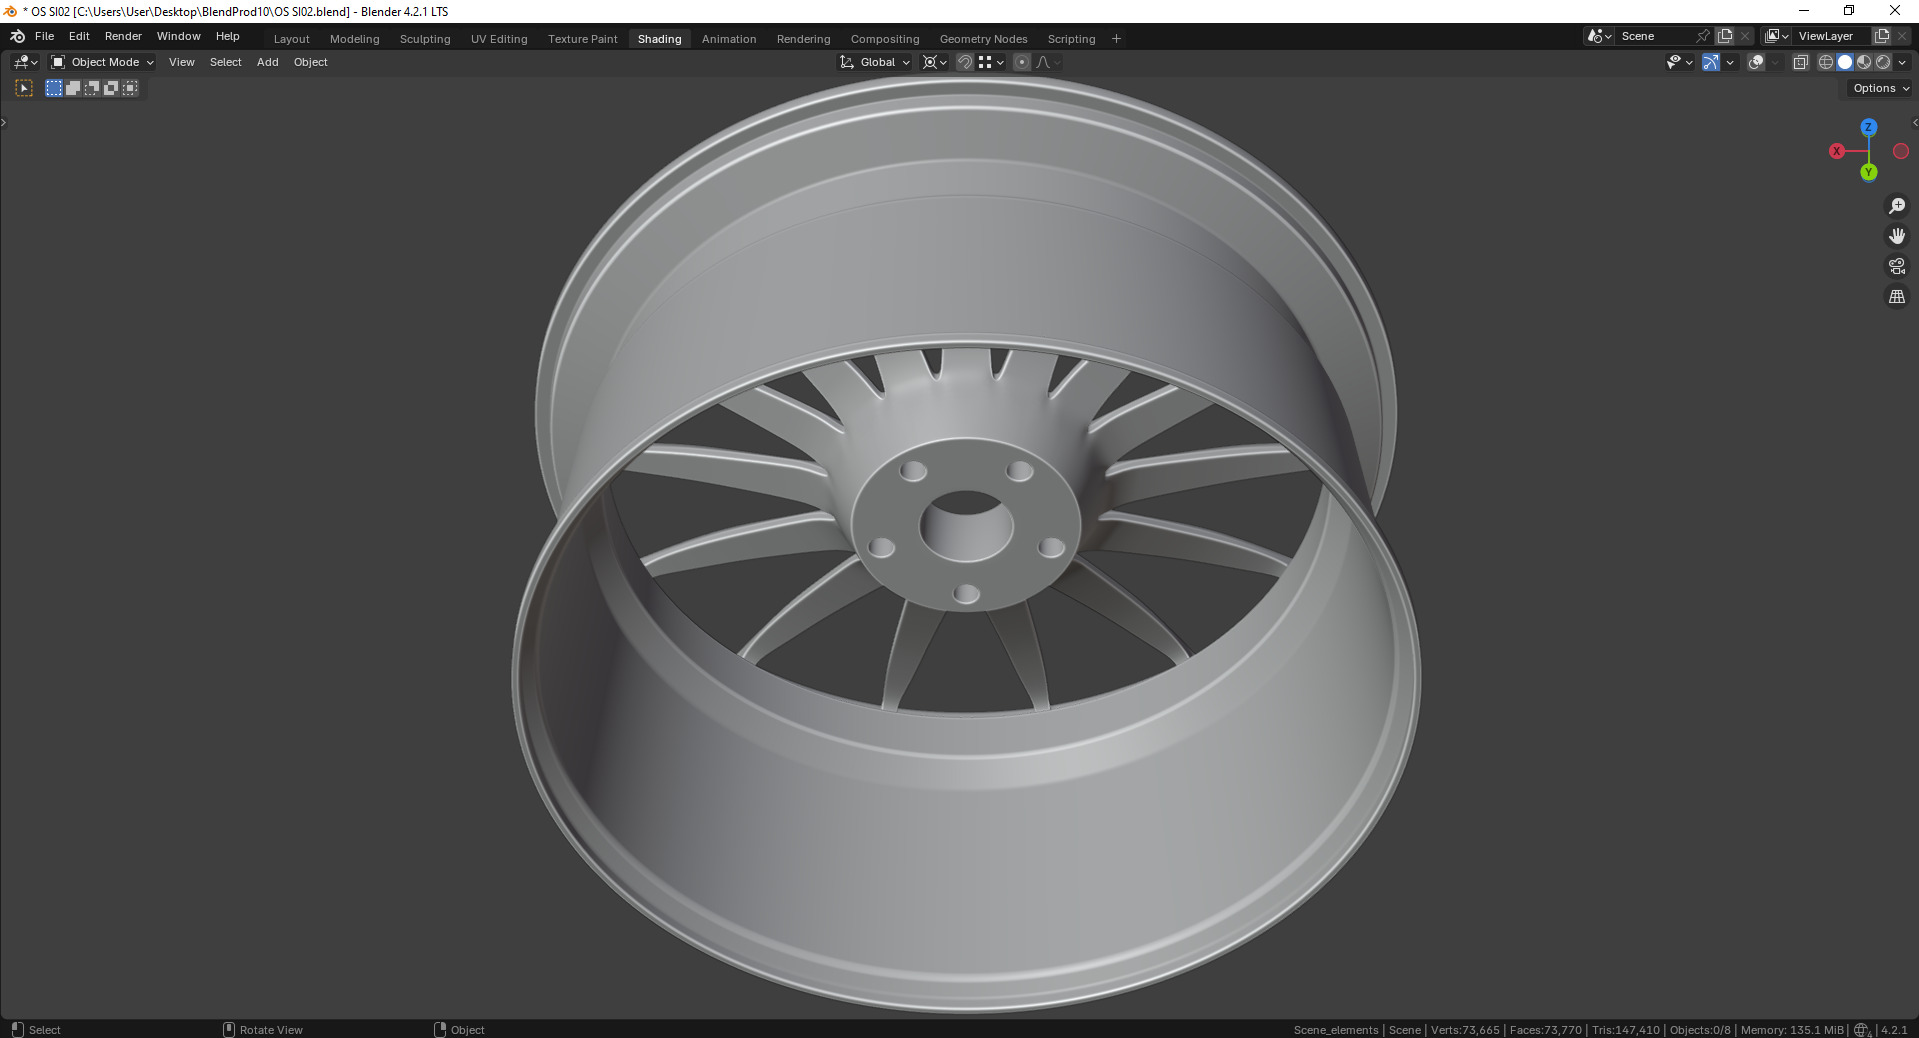The height and width of the screenshot is (1038, 1919).
Task: Switch to wireframe viewport shading
Action: tap(1826, 62)
